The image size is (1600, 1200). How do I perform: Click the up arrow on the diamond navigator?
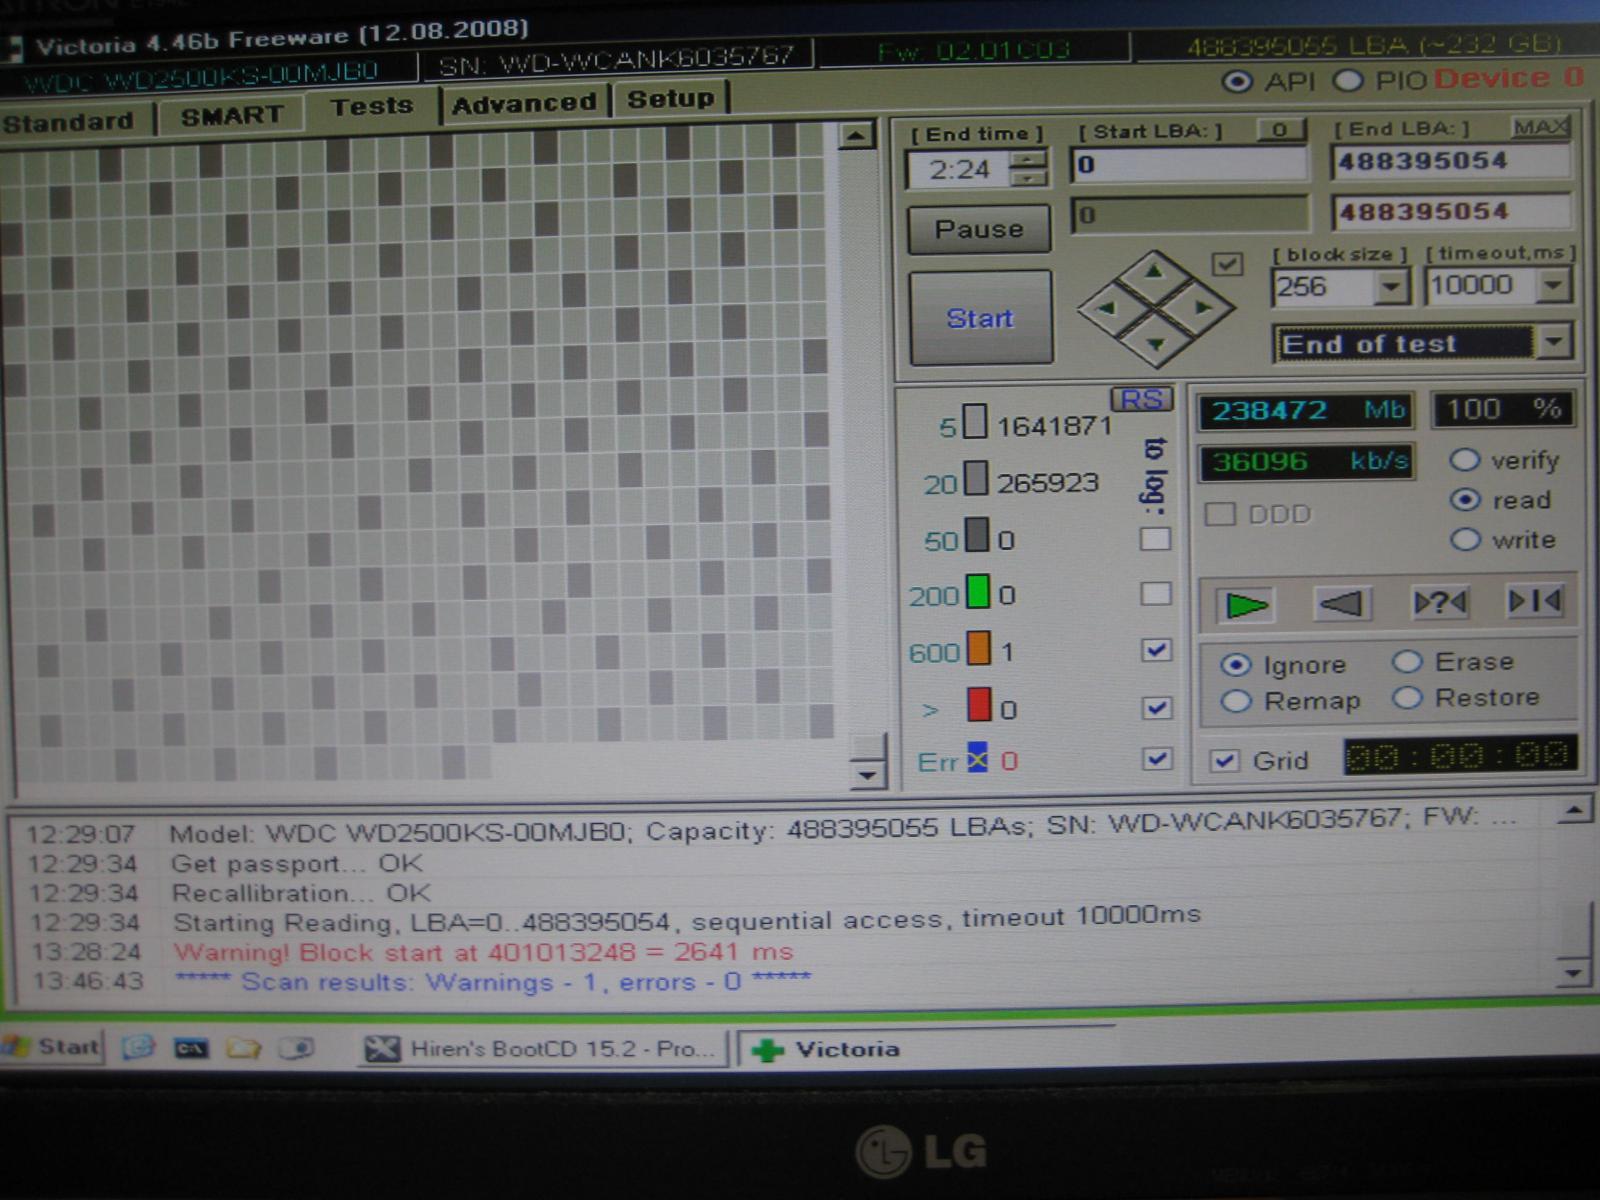pos(1155,271)
